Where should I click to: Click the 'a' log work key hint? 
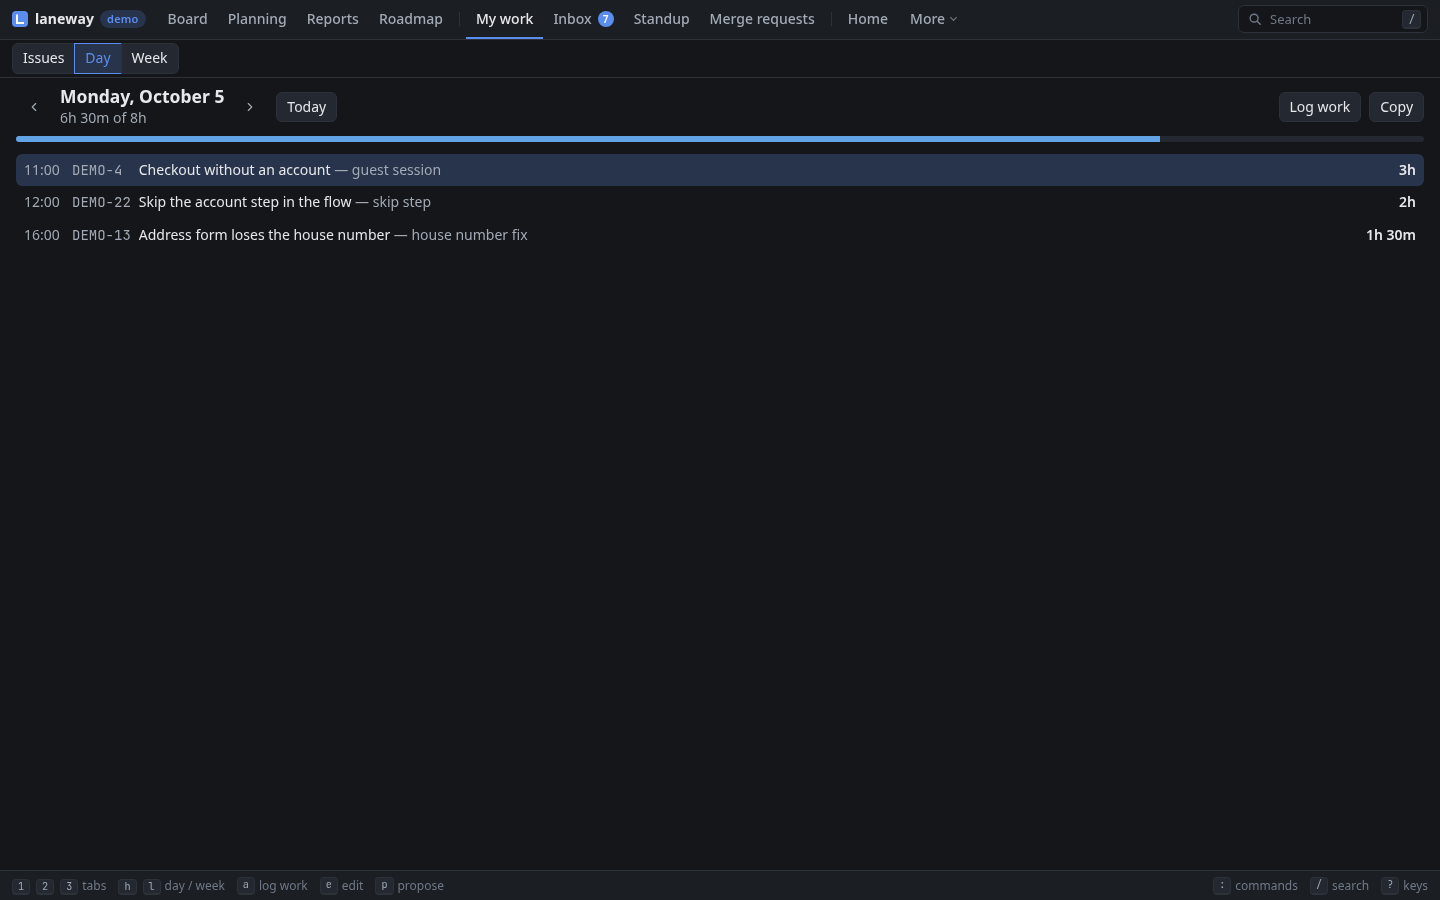(x=246, y=886)
